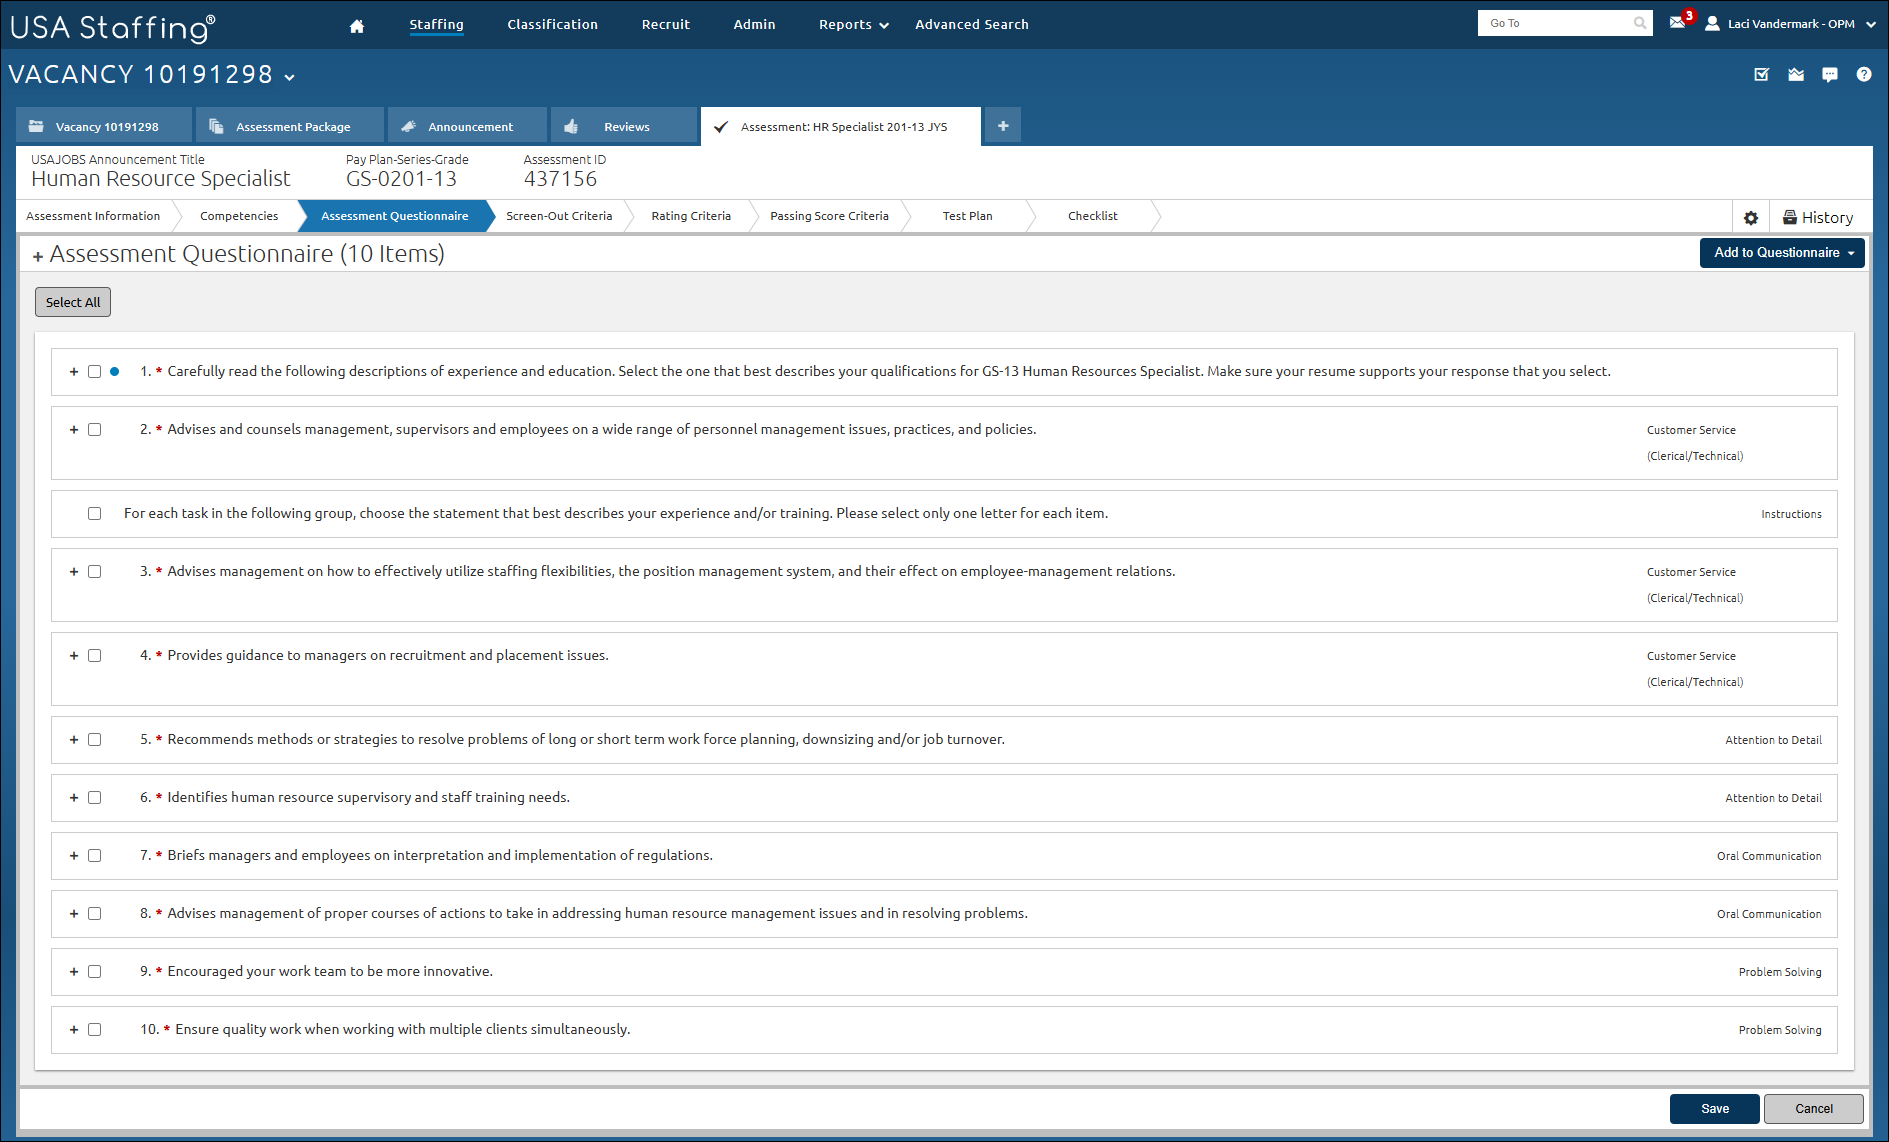Screen dimensions: 1889x1142
Task: Open the Reports dropdown menu
Action: pos(851,24)
